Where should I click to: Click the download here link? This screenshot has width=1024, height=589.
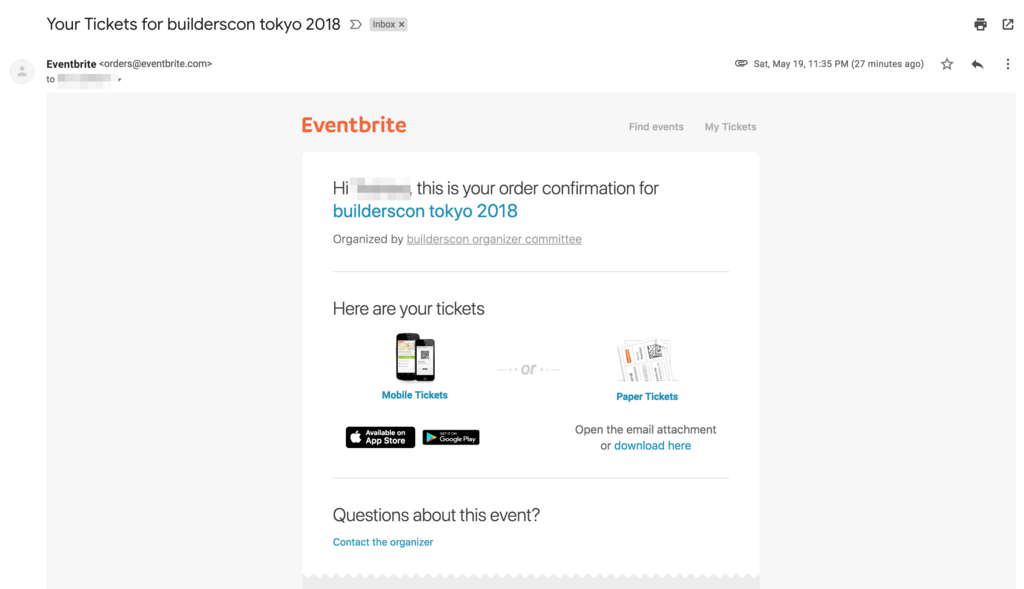click(652, 445)
